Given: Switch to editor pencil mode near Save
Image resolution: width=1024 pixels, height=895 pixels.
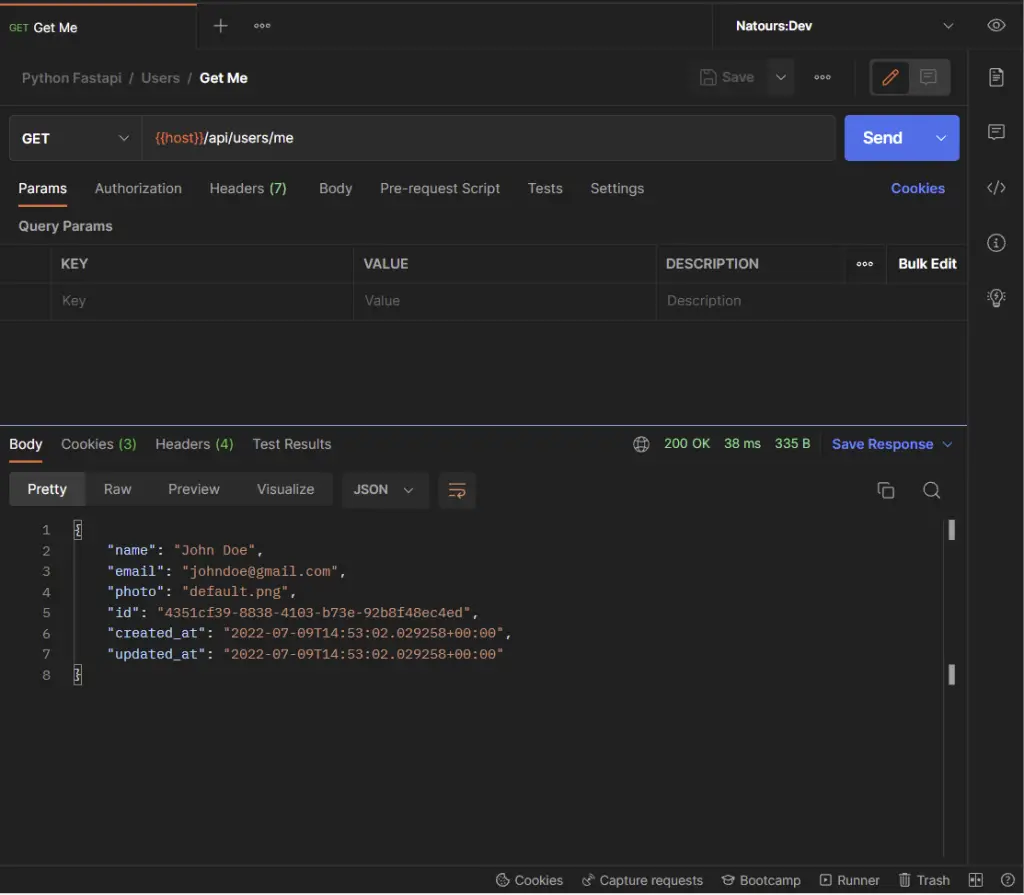Looking at the screenshot, I should pyautogui.click(x=889, y=77).
